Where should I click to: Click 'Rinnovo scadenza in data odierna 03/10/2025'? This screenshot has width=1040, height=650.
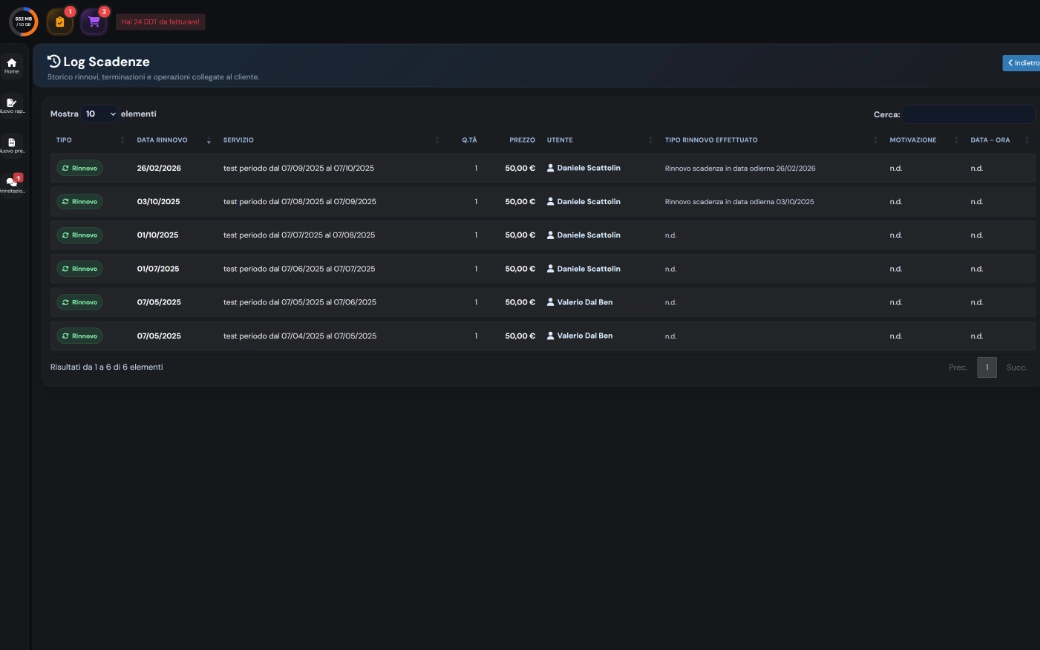coord(740,202)
